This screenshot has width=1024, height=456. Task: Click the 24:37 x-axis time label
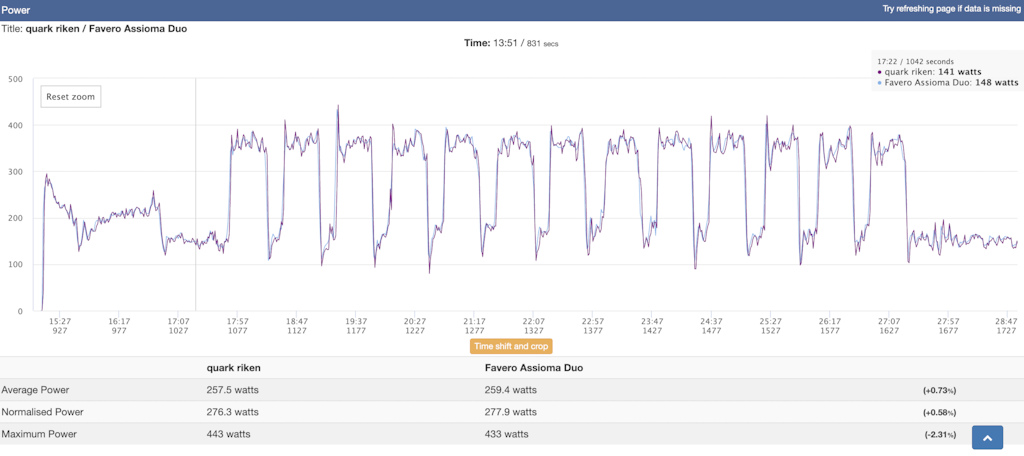click(x=711, y=321)
